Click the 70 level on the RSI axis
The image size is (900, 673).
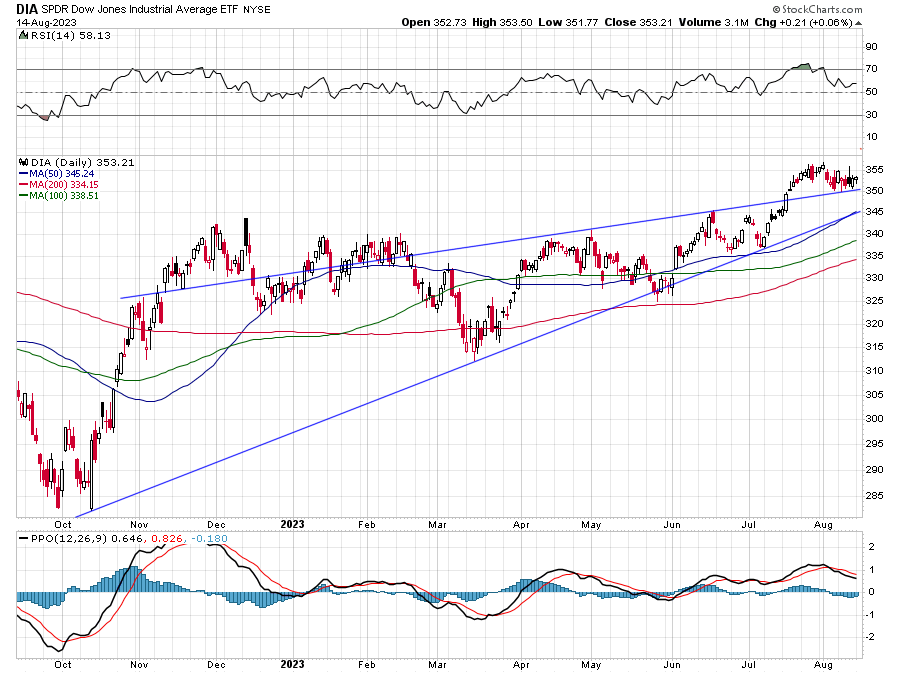(x=871, y=69)
